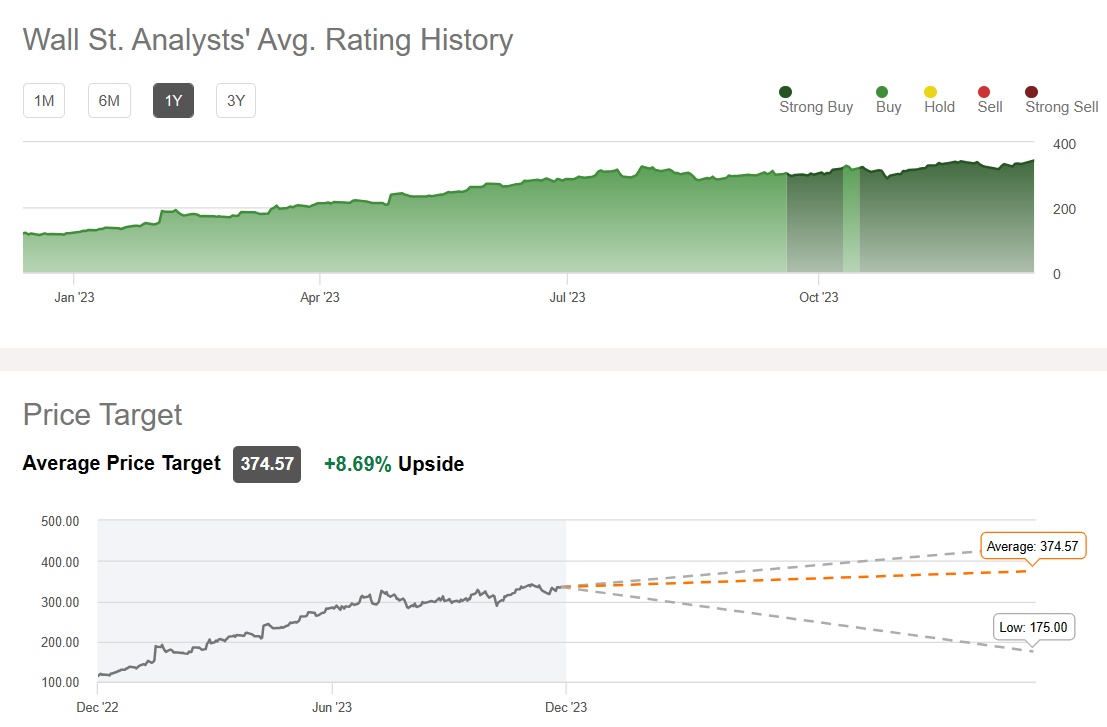Click the Average: 374.57 chart label
This screenshot has height=727, width=1107.
click(x=1033, y=546)
